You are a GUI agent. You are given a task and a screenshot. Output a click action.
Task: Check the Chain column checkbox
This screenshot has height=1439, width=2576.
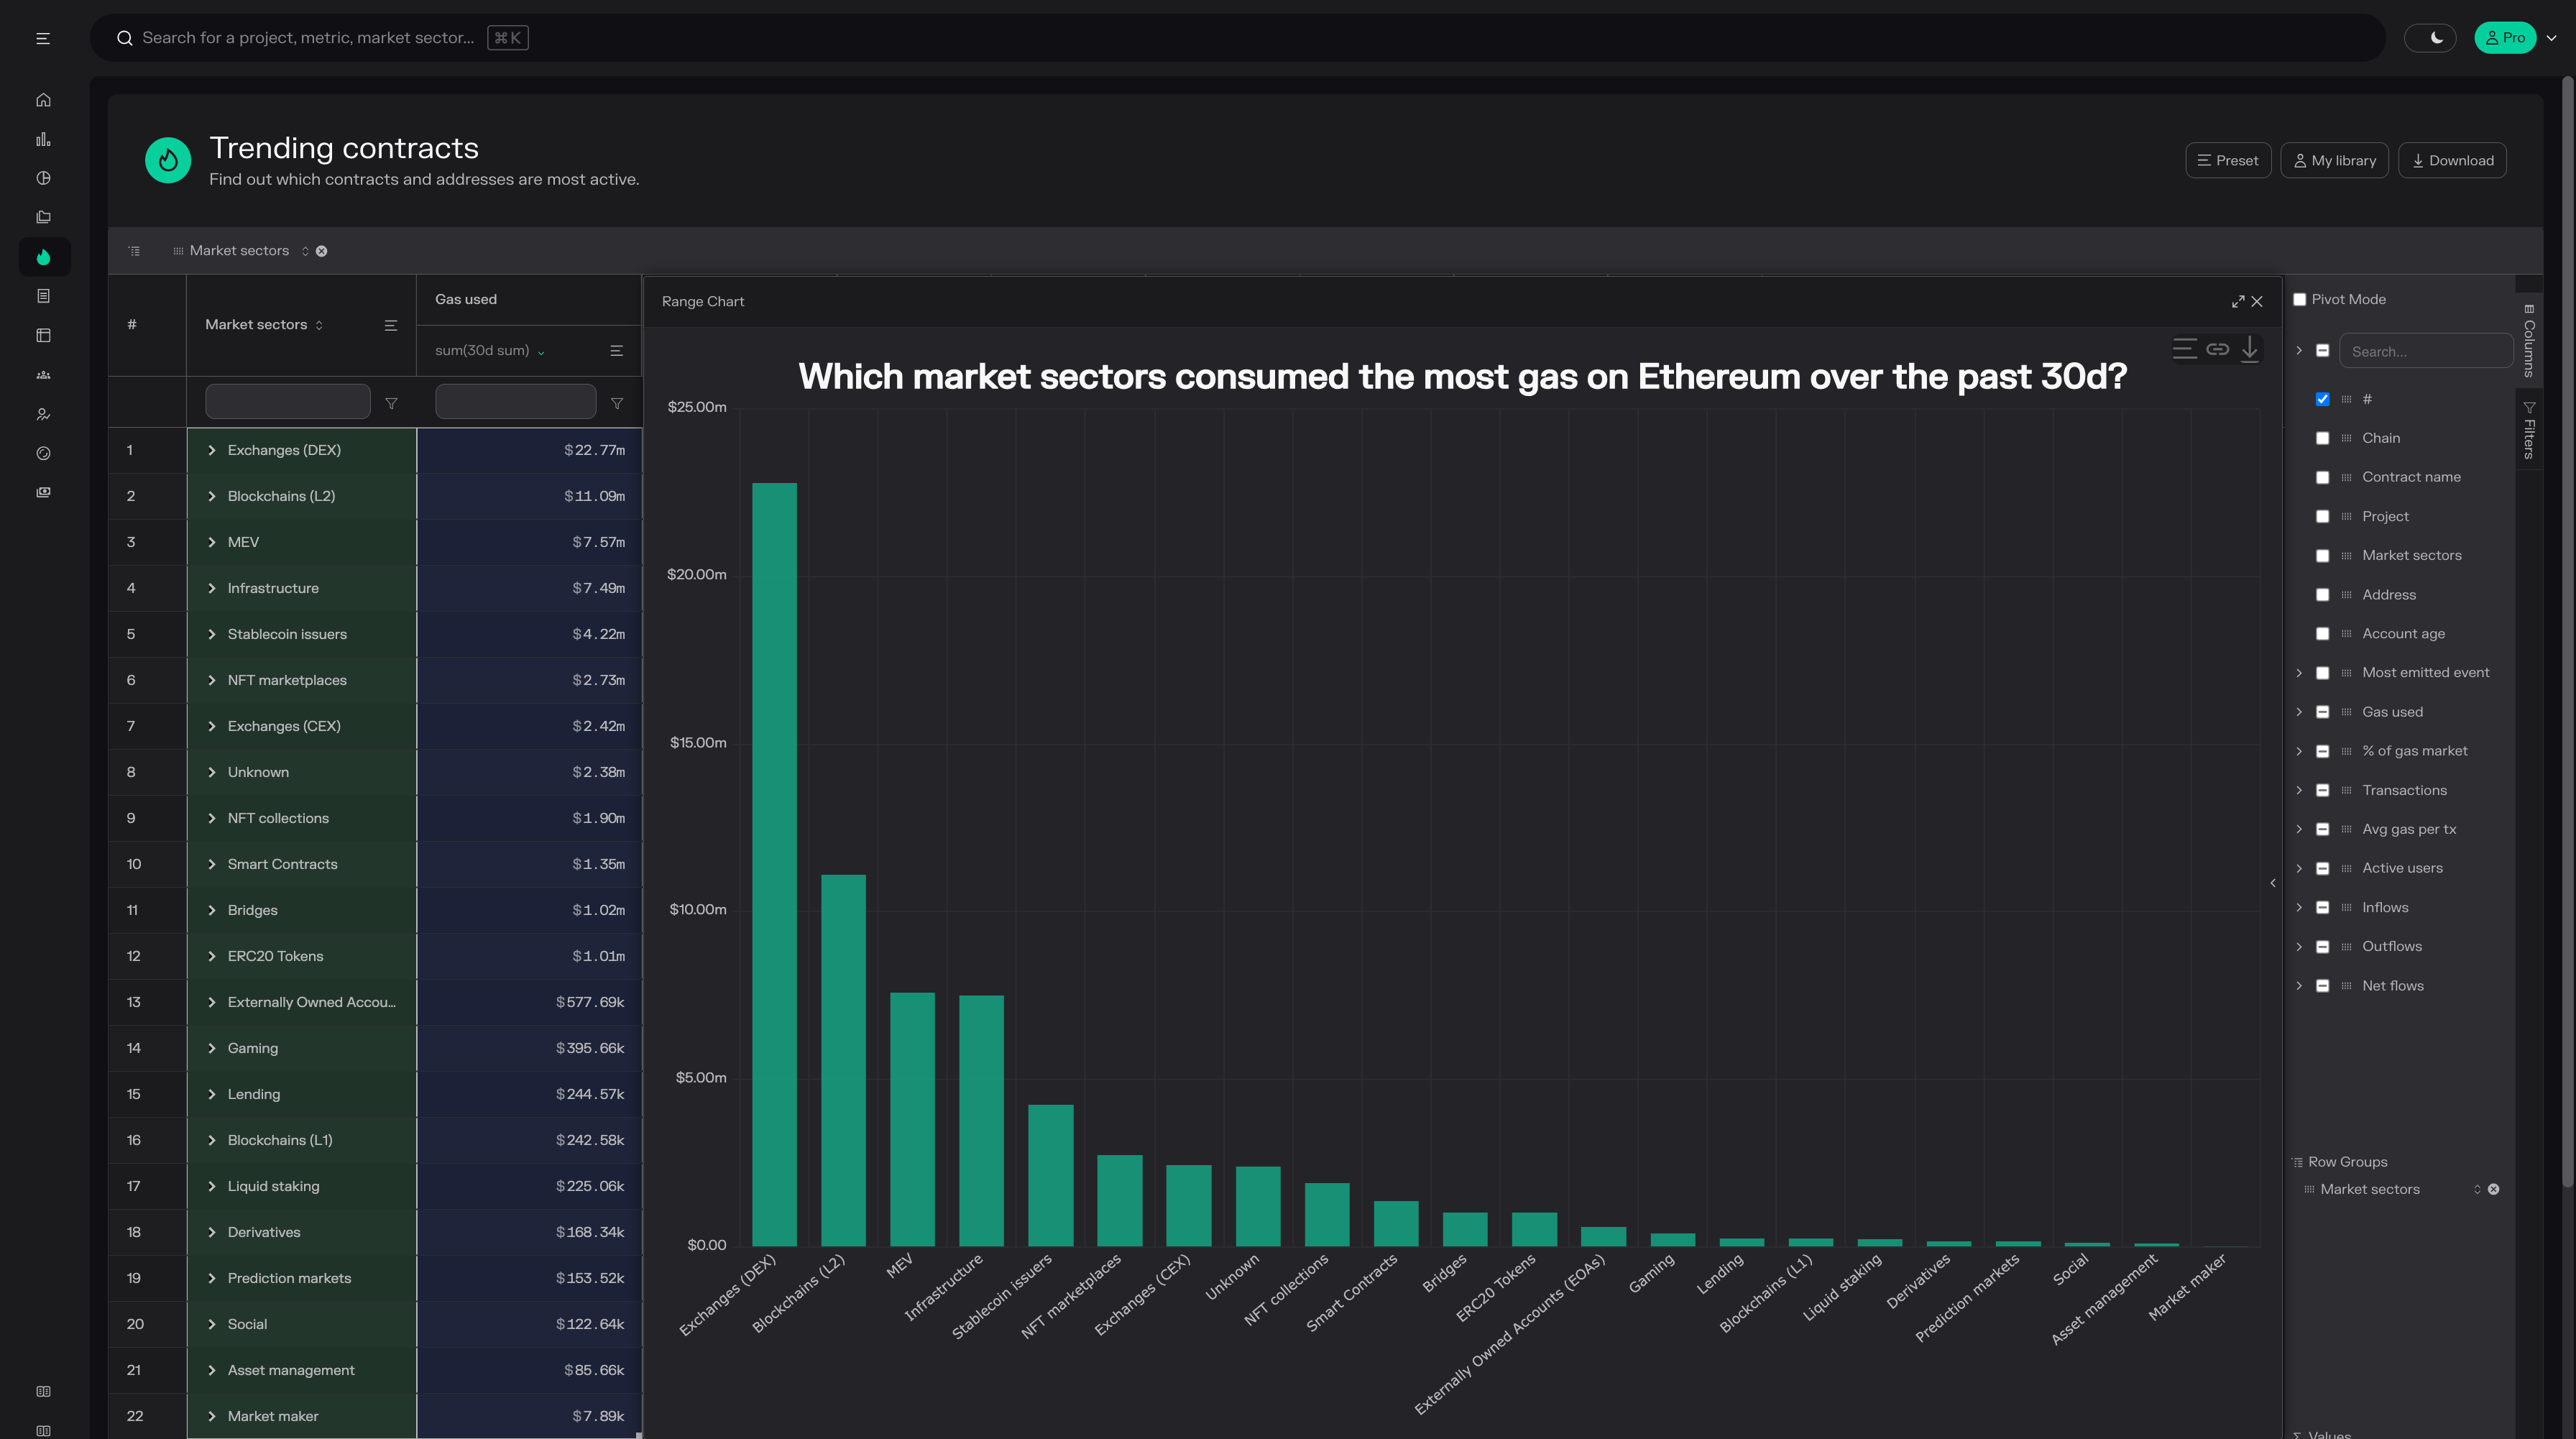(x=2322, y=438)
